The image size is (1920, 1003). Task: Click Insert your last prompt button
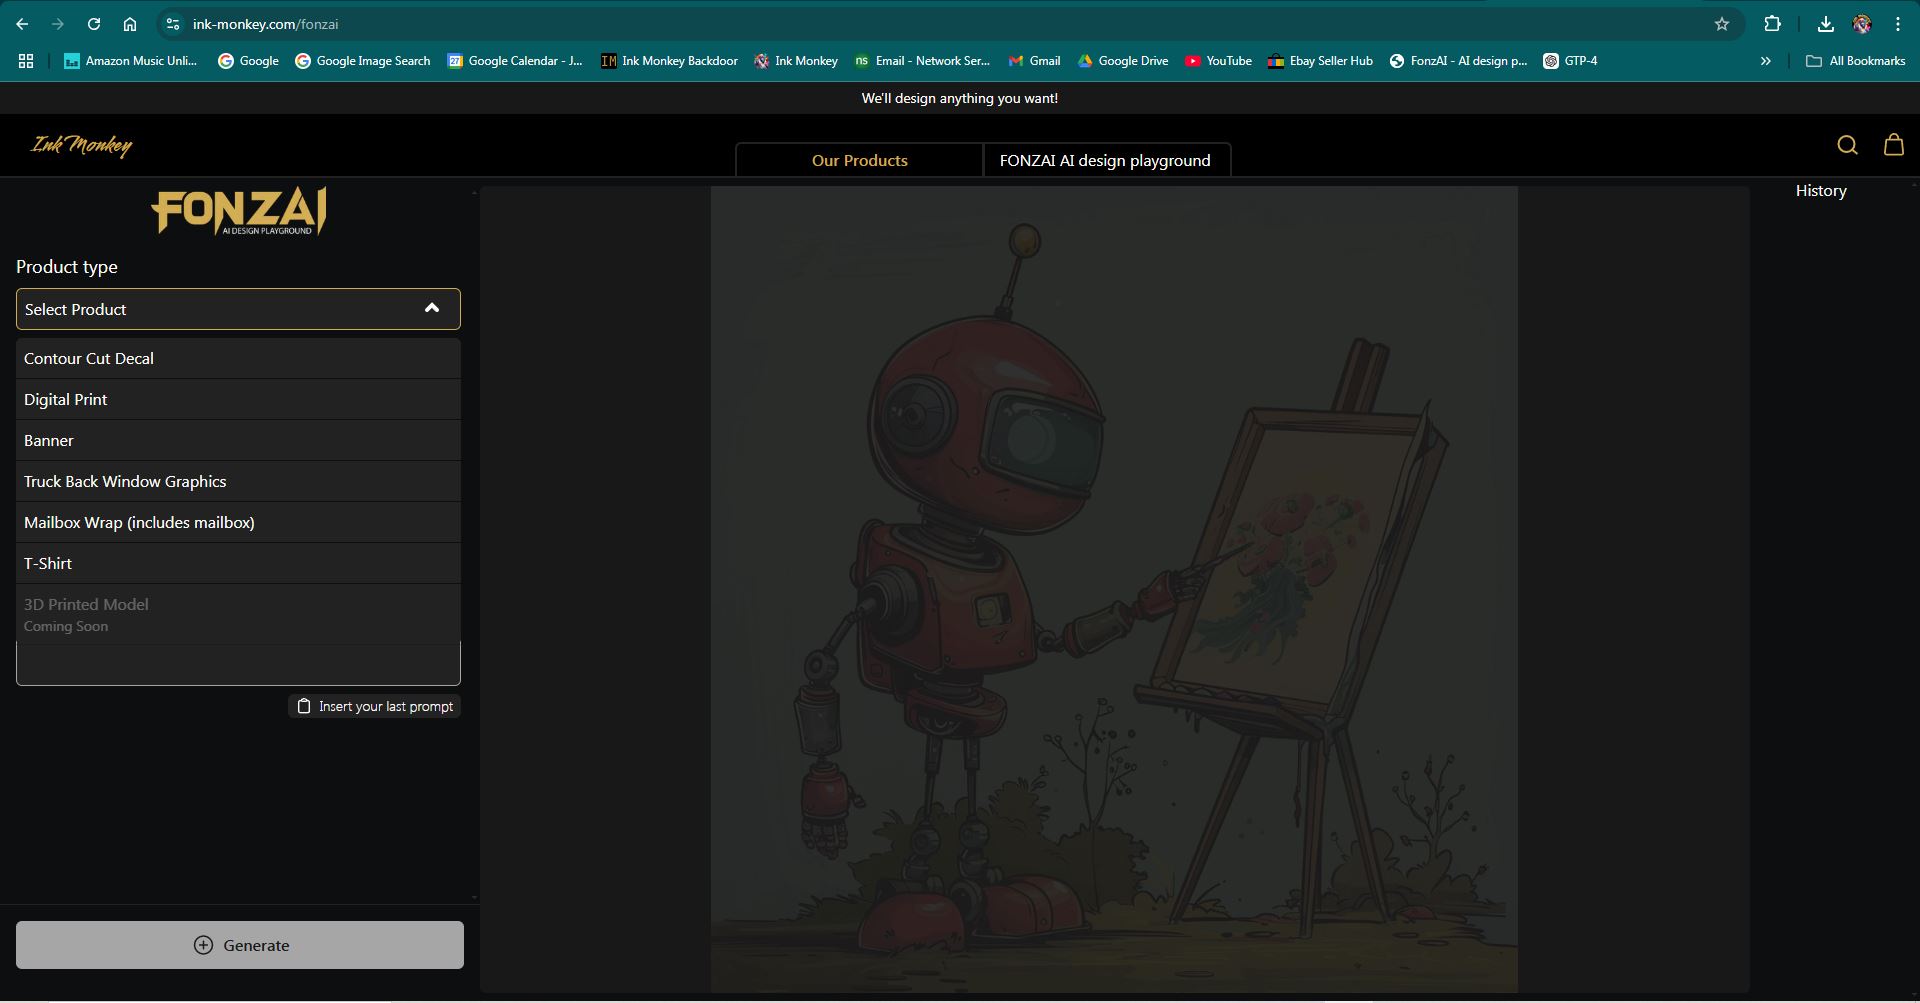(x=375, y=706)
